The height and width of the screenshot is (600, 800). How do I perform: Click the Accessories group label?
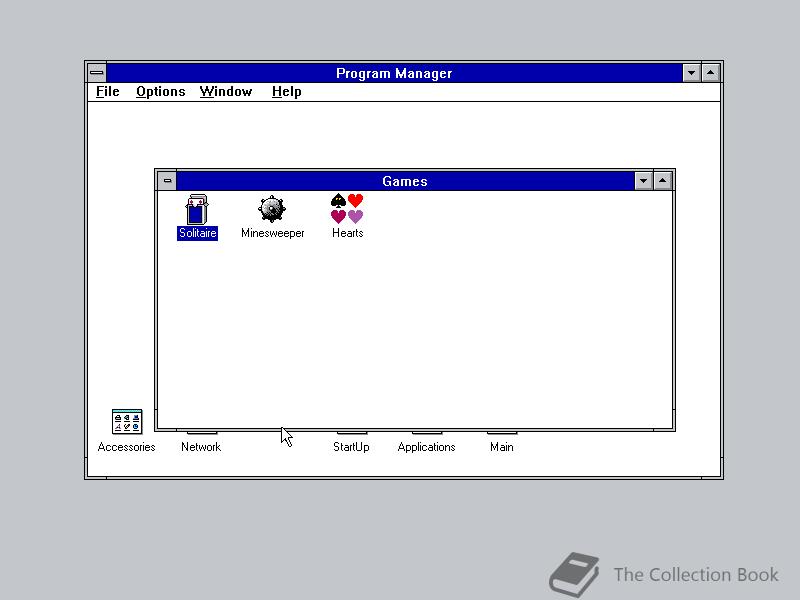pyautogui.click(x=126, y=447)
